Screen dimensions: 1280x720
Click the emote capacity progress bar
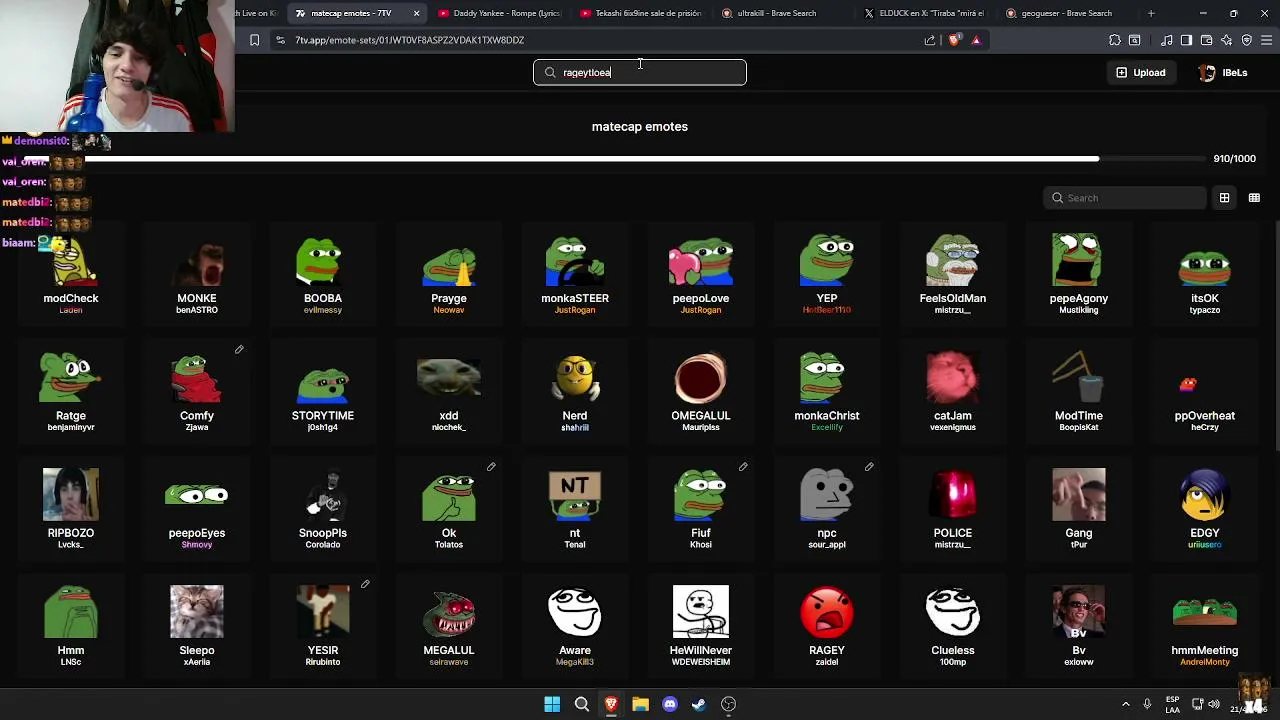point(640,159)
